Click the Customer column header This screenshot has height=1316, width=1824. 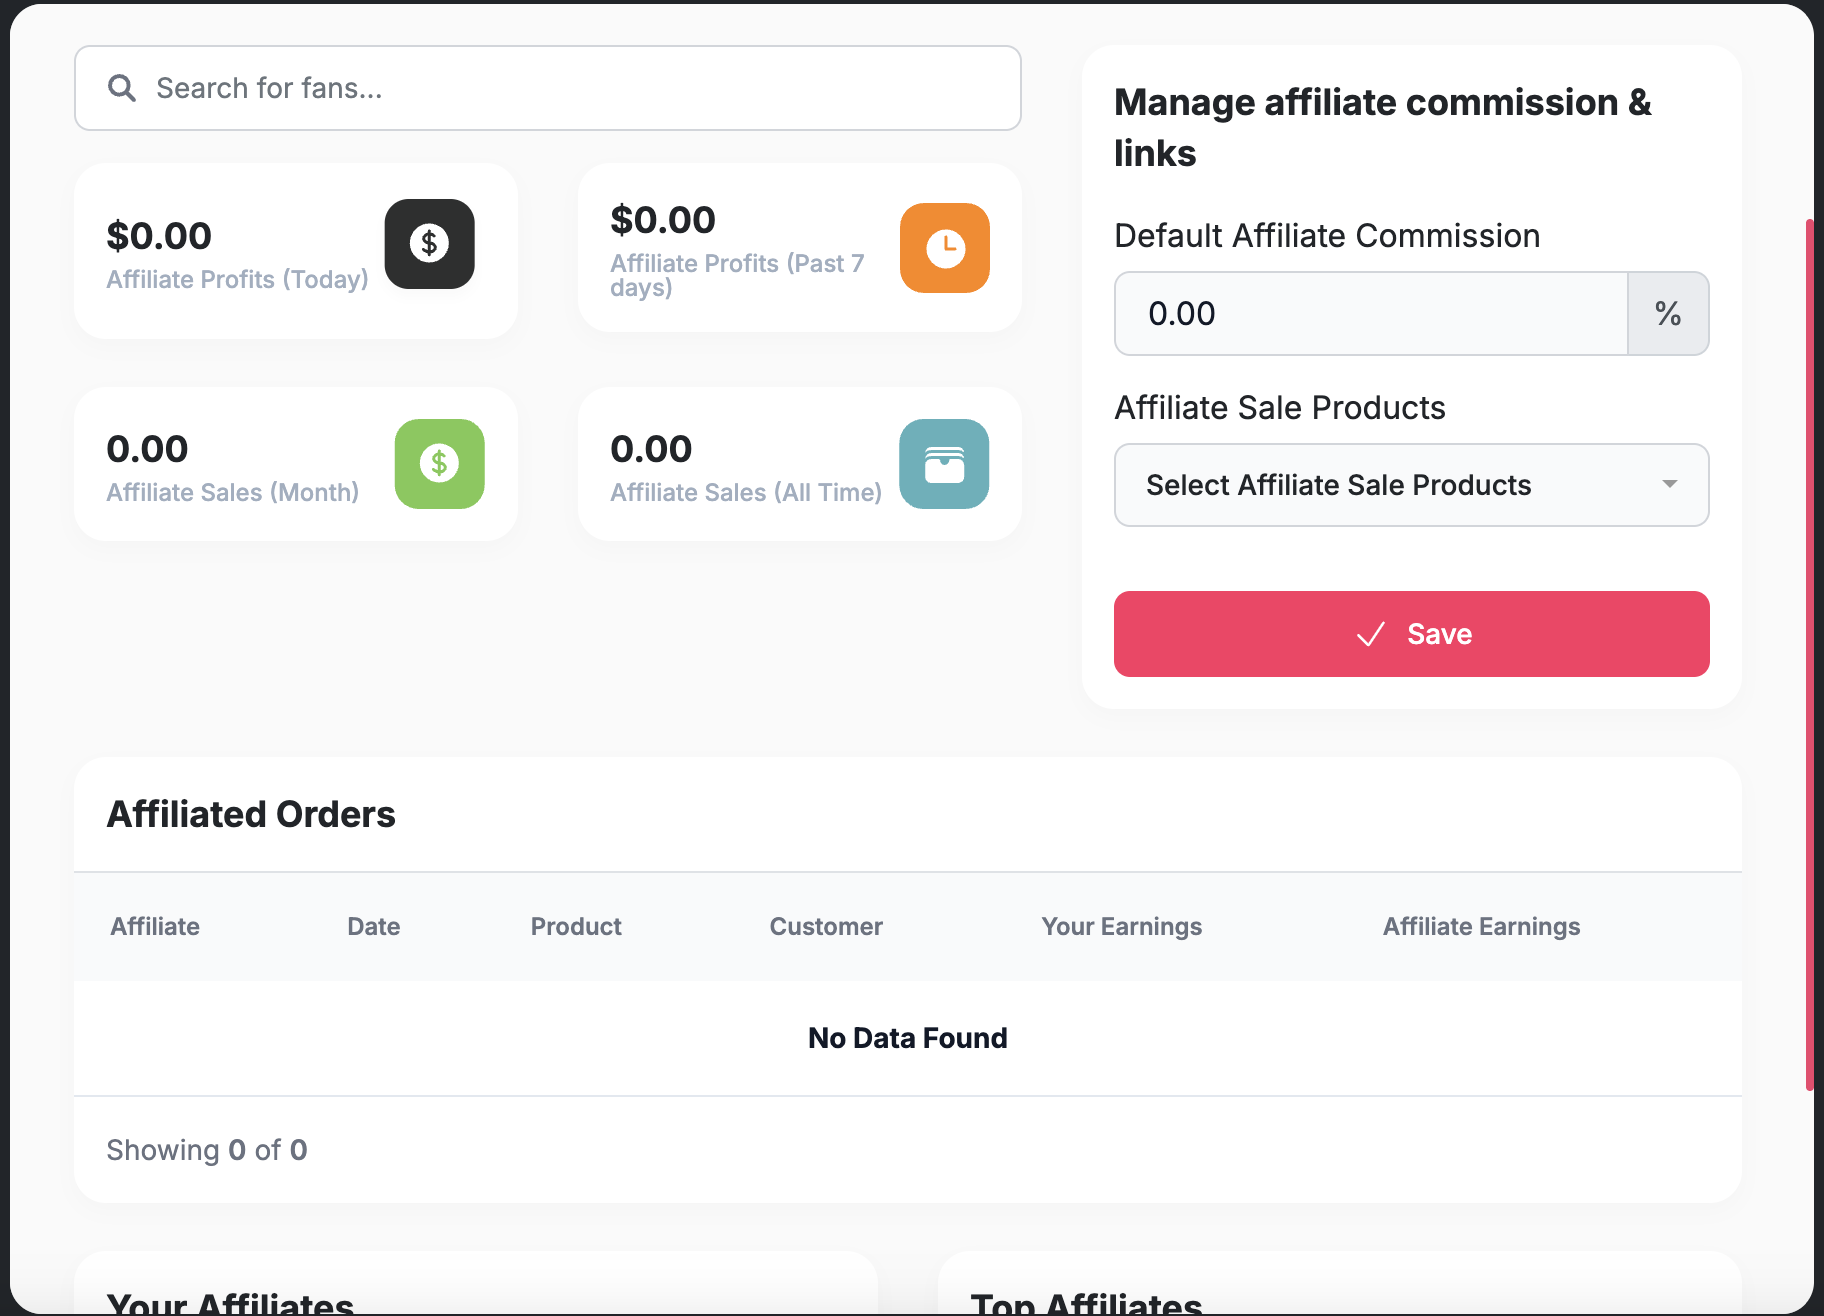826,926
